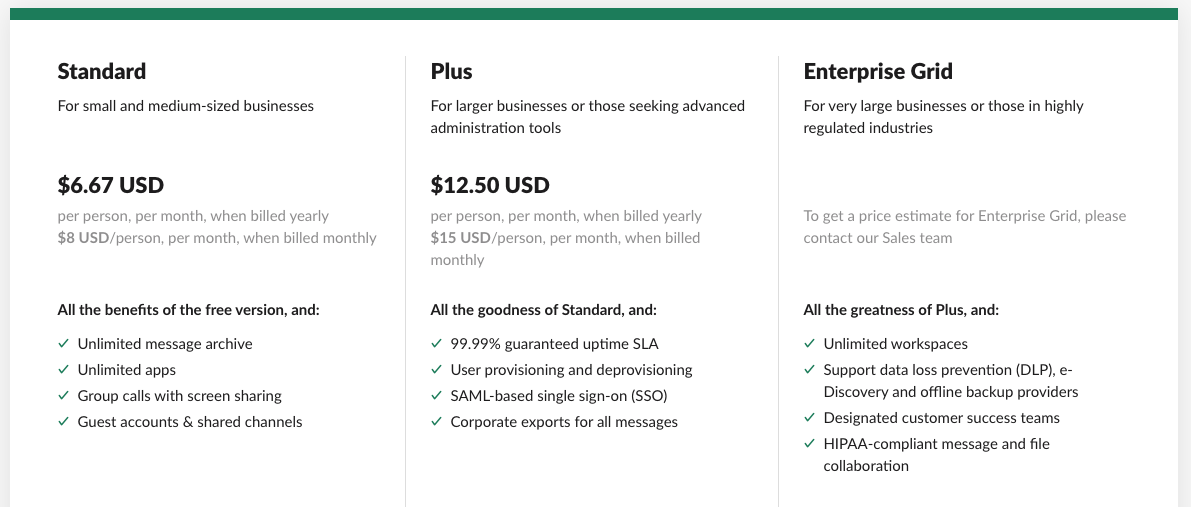Select the Enterprise Grid plan heading

pos(878,71)
